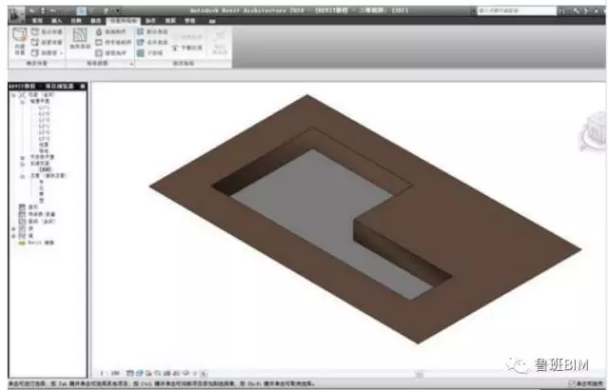Collapse the Floor Plans tree node
This screenshot has width=609, height=390.
(22, 101)
